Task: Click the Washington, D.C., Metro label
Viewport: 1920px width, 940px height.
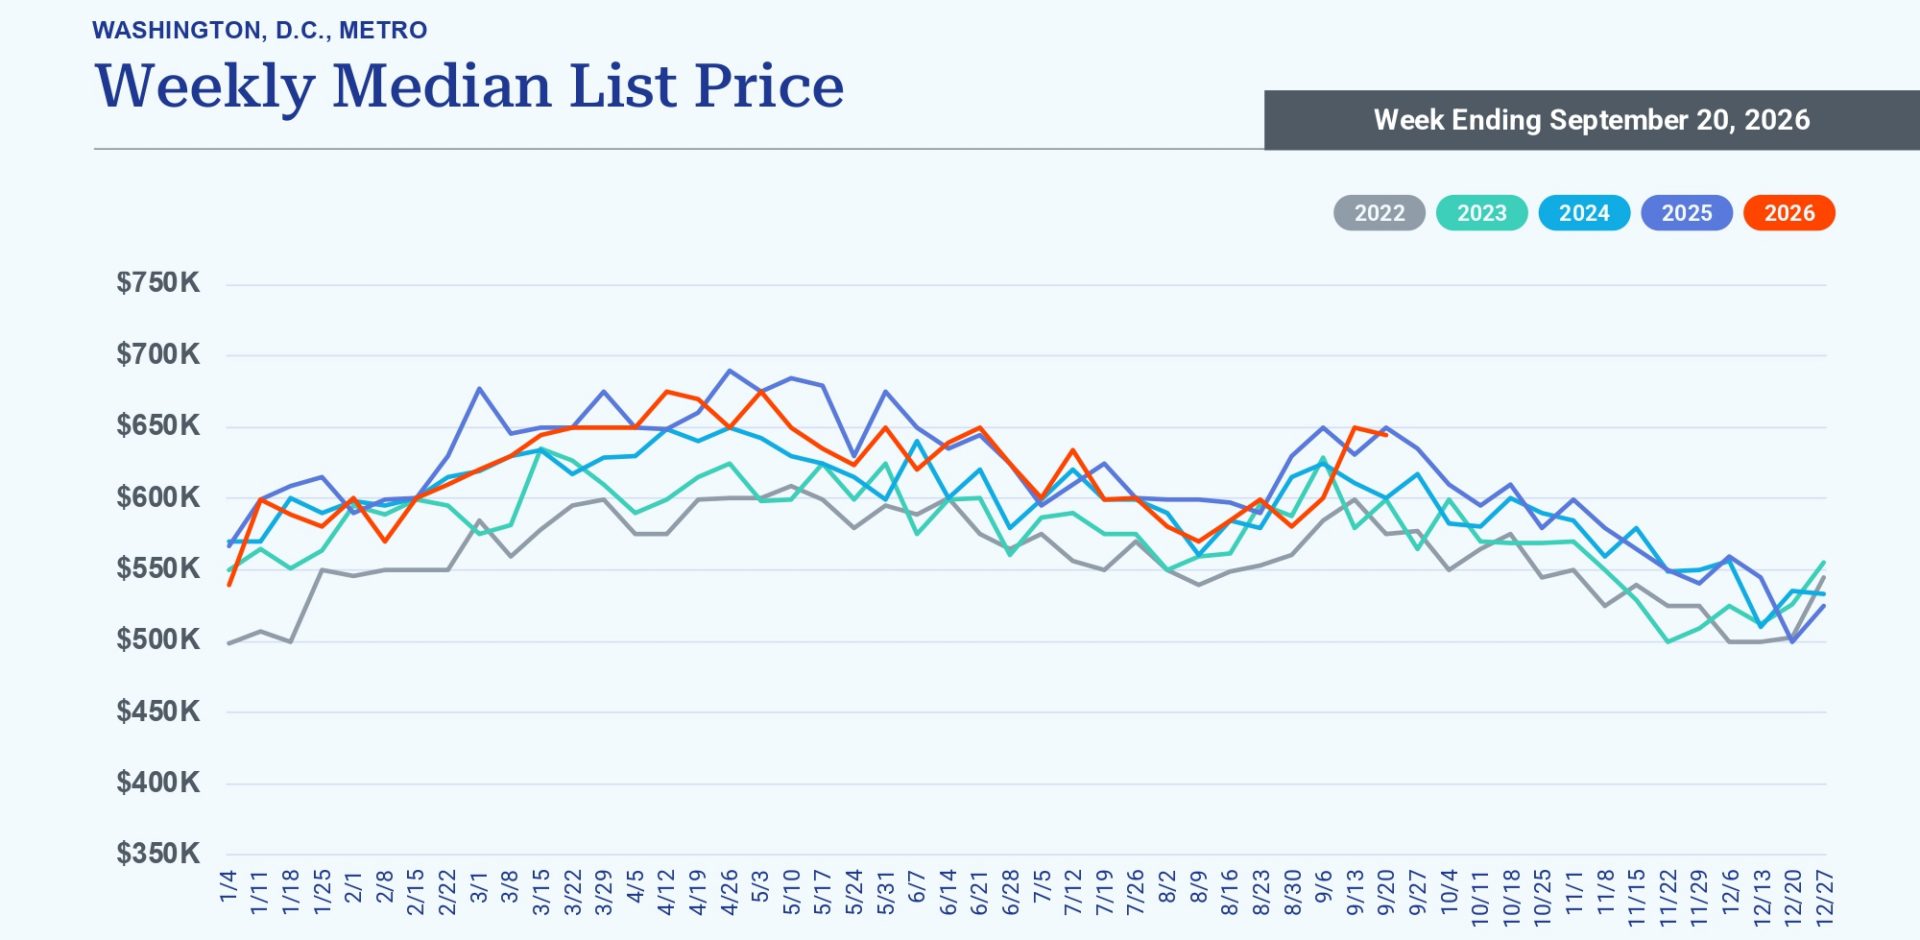Action: coord(260,30)
